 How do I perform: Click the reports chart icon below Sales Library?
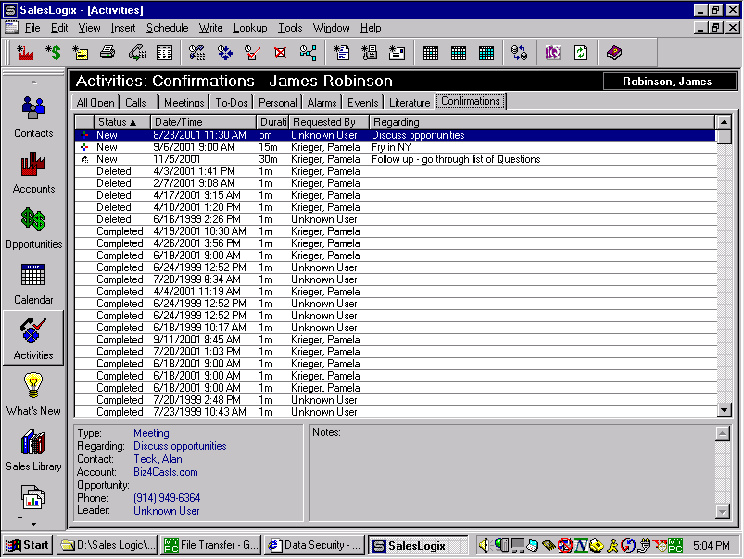coord(33,497)
